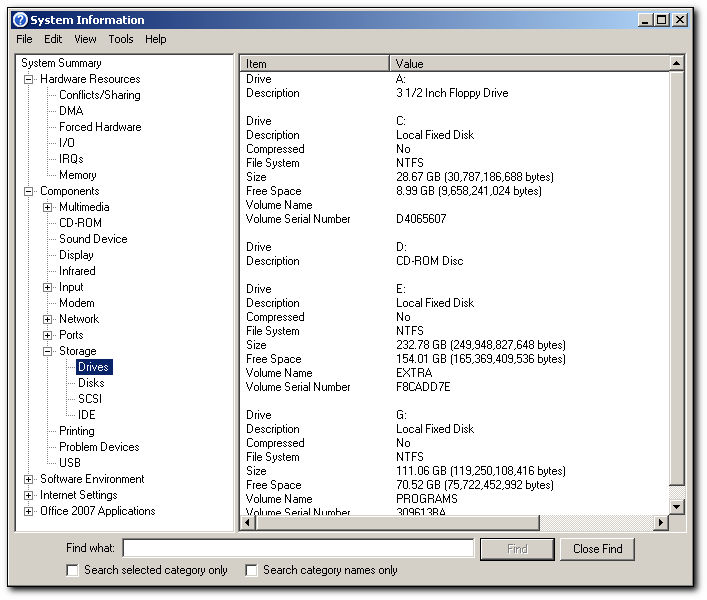The height and width of the screenshot is (600, 707).
Task: Close the System Information window
Action: tap(680, 20)
